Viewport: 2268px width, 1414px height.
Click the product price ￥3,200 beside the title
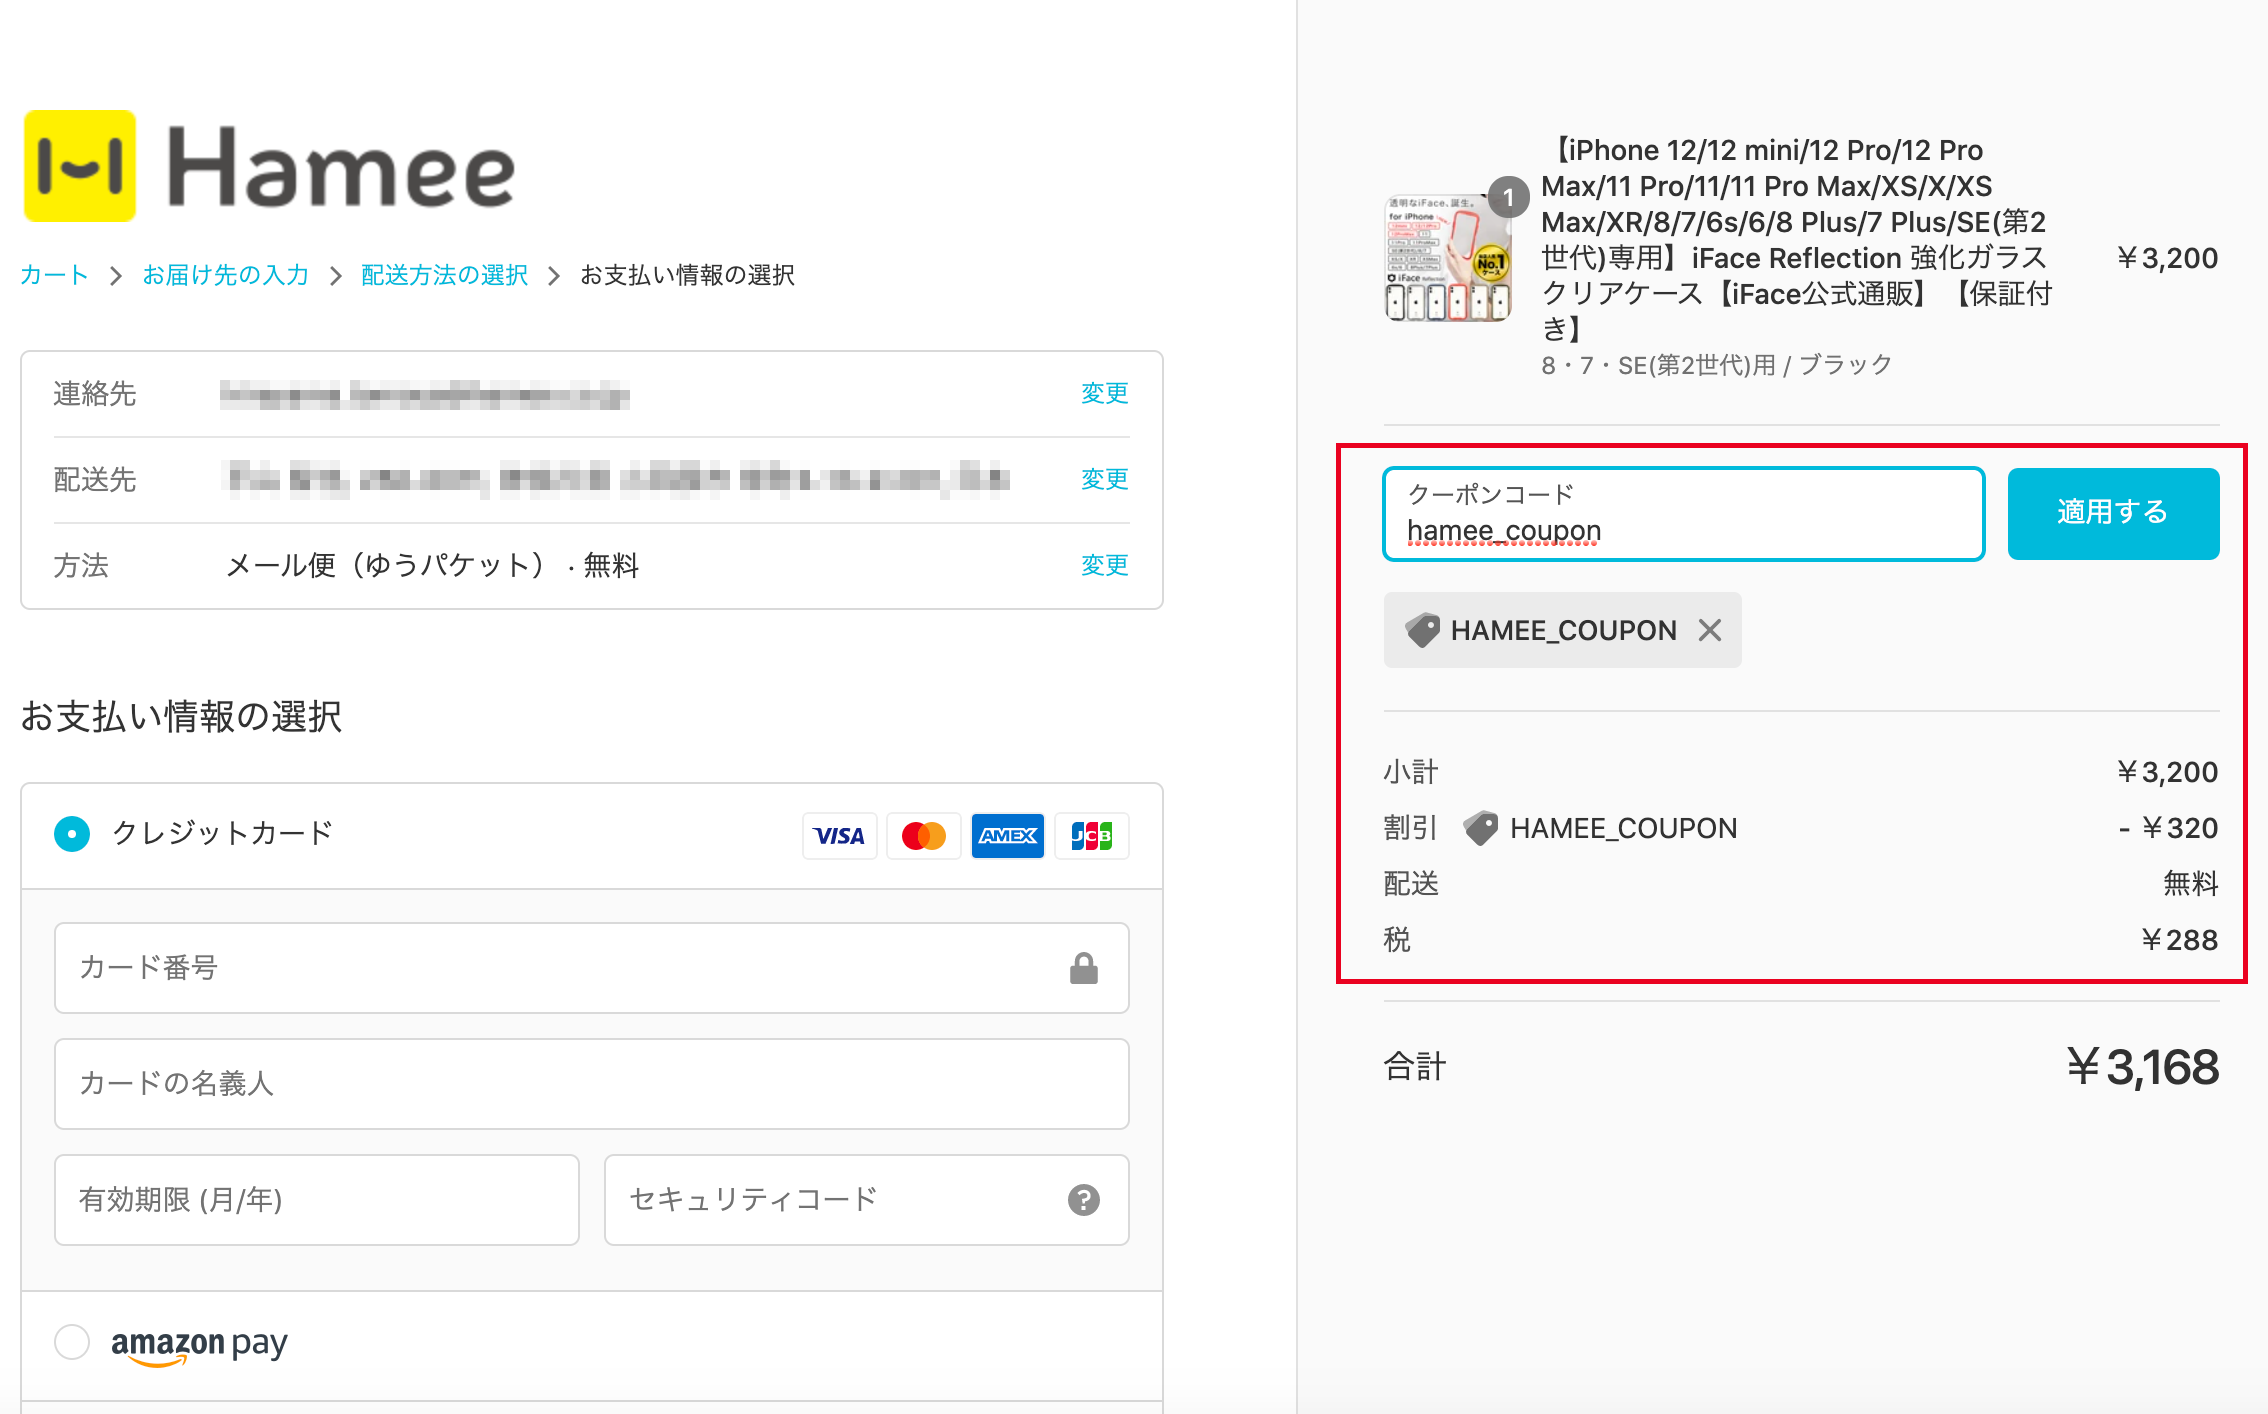pyautogui.click(x=2167, y=258)
